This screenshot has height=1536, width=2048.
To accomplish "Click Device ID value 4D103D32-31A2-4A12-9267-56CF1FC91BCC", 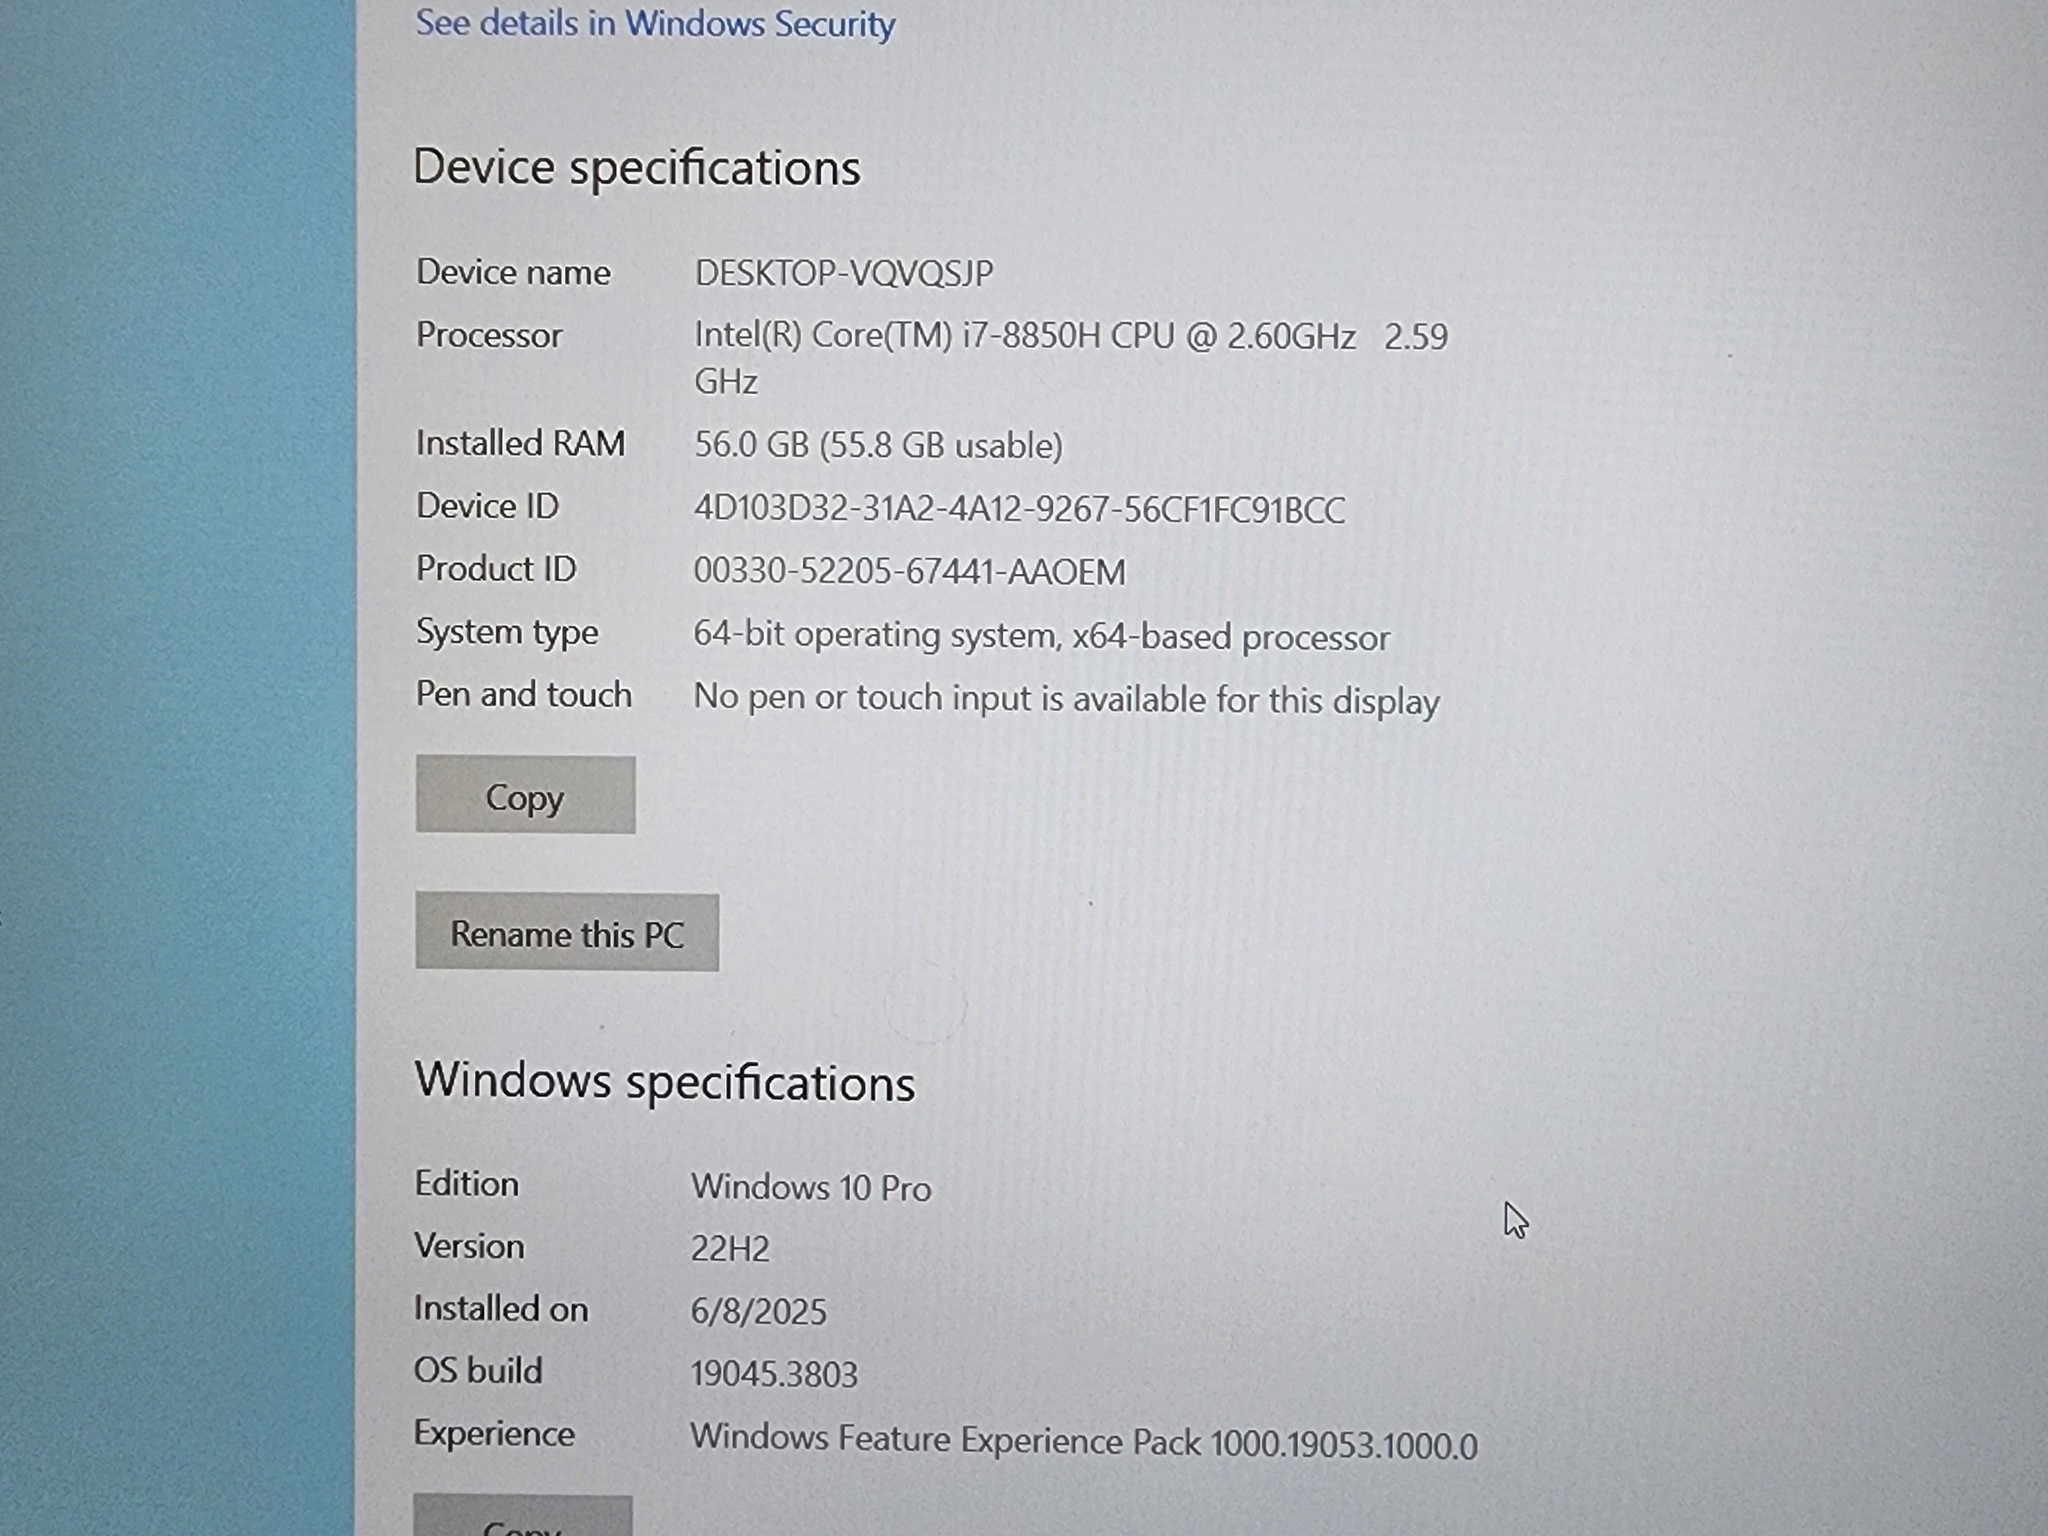I will (x=1019, y=509).
